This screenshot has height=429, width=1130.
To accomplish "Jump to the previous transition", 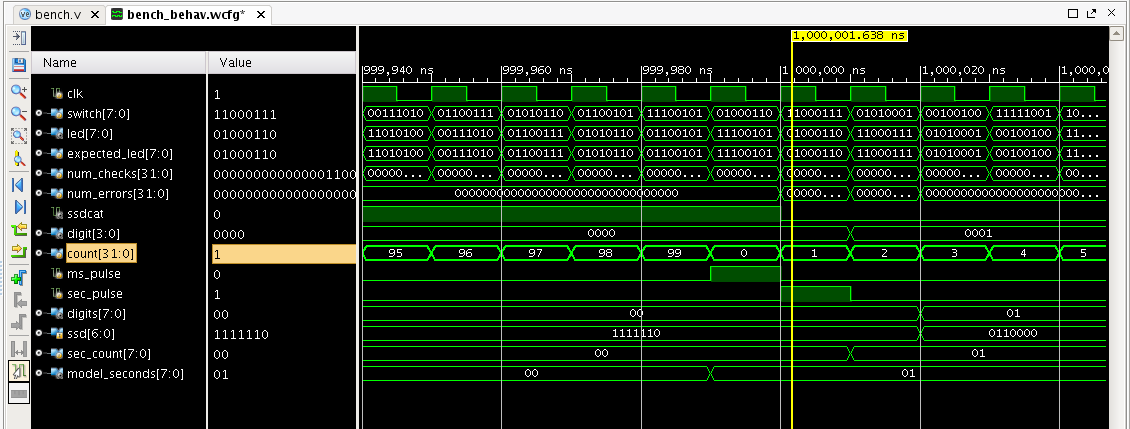I will pos(19,230).
